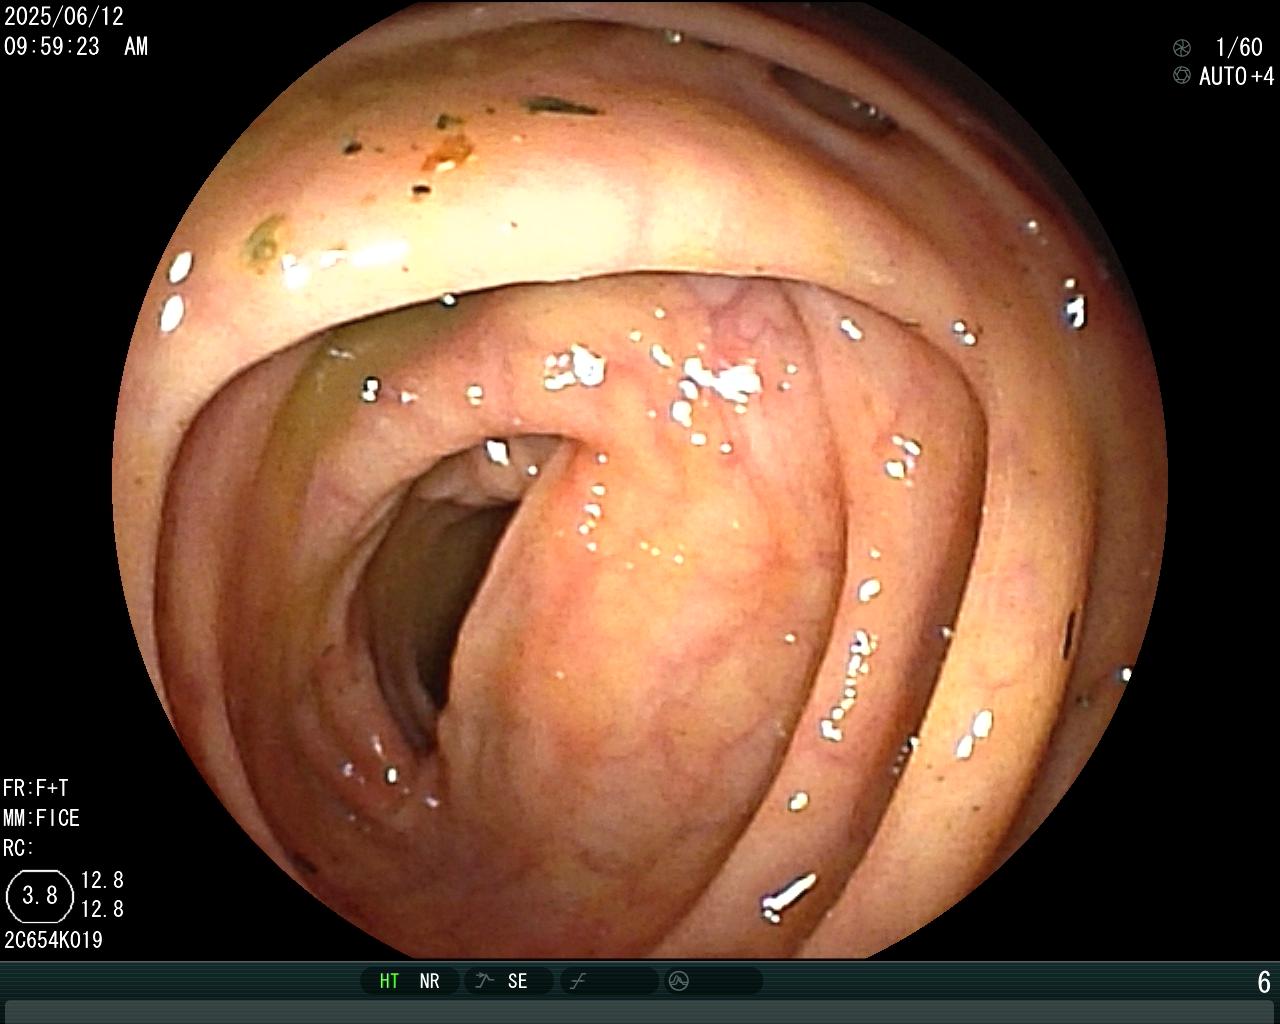
Task: Toggle the NR noise reduction indicator
Action: 429,981
